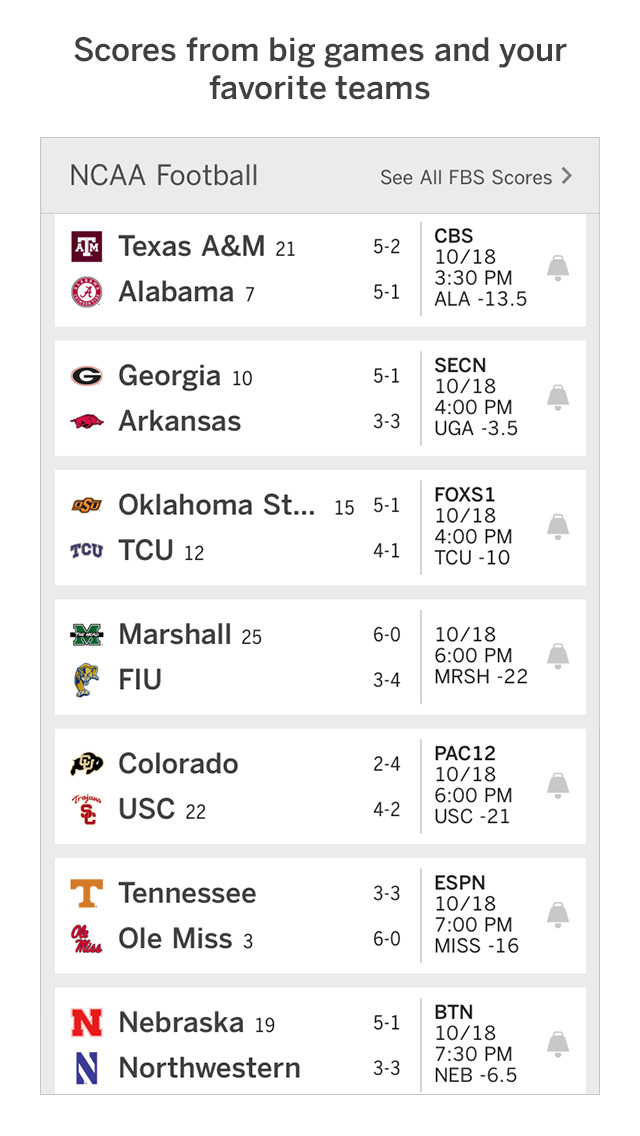Open See All FBS Scores link
Viewport: 640px width, 1136px height.
pos(466,177)
